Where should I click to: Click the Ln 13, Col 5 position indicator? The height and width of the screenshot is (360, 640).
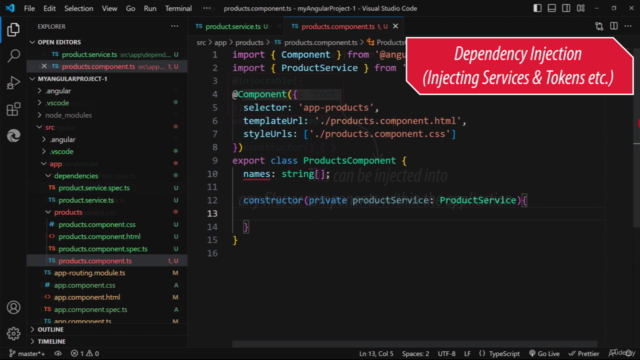click(376, 353)
